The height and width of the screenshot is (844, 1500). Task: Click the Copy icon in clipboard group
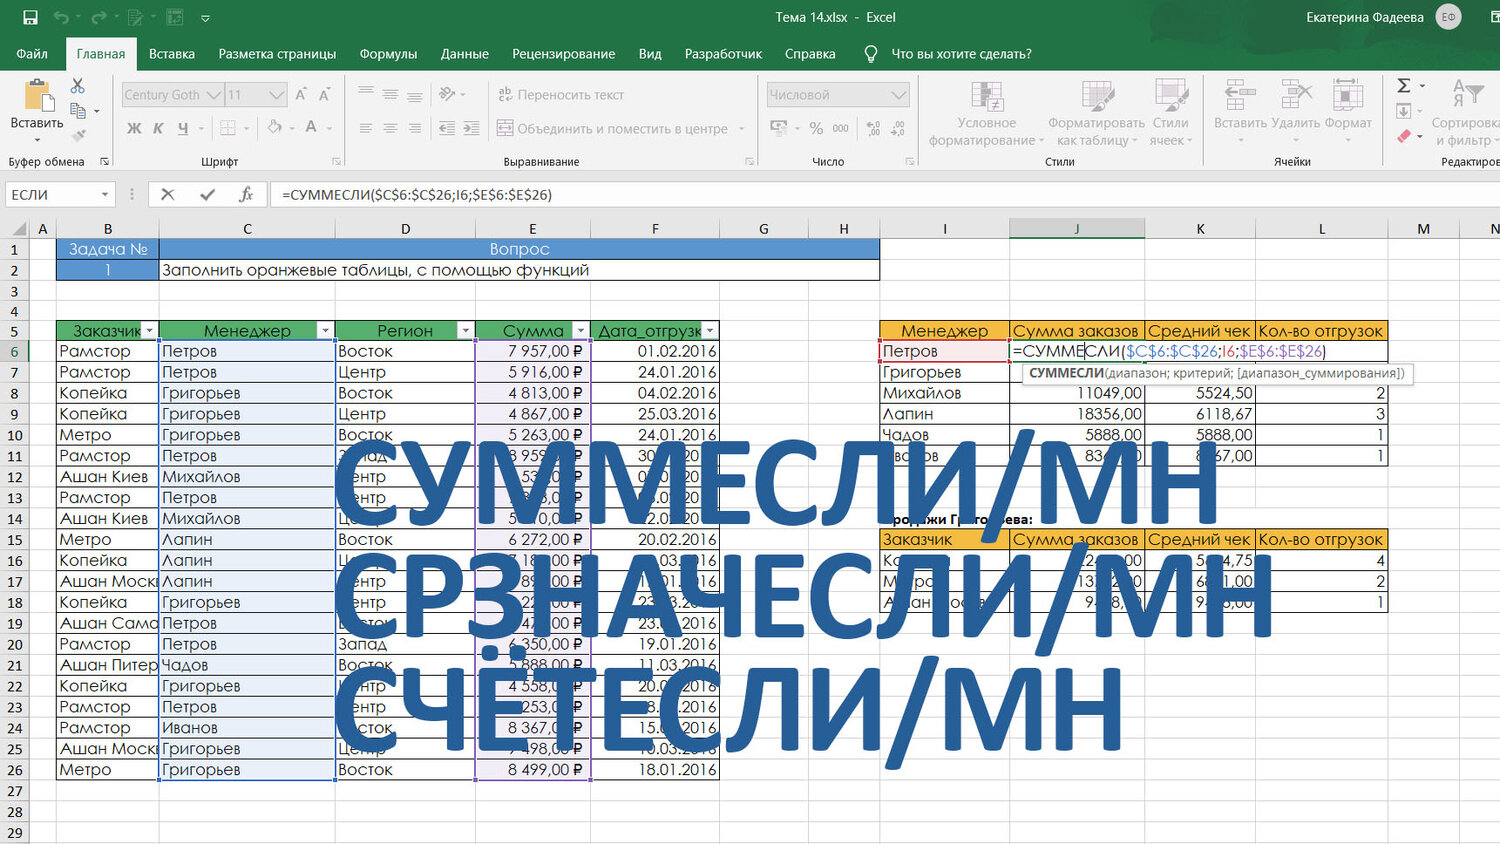78,111
